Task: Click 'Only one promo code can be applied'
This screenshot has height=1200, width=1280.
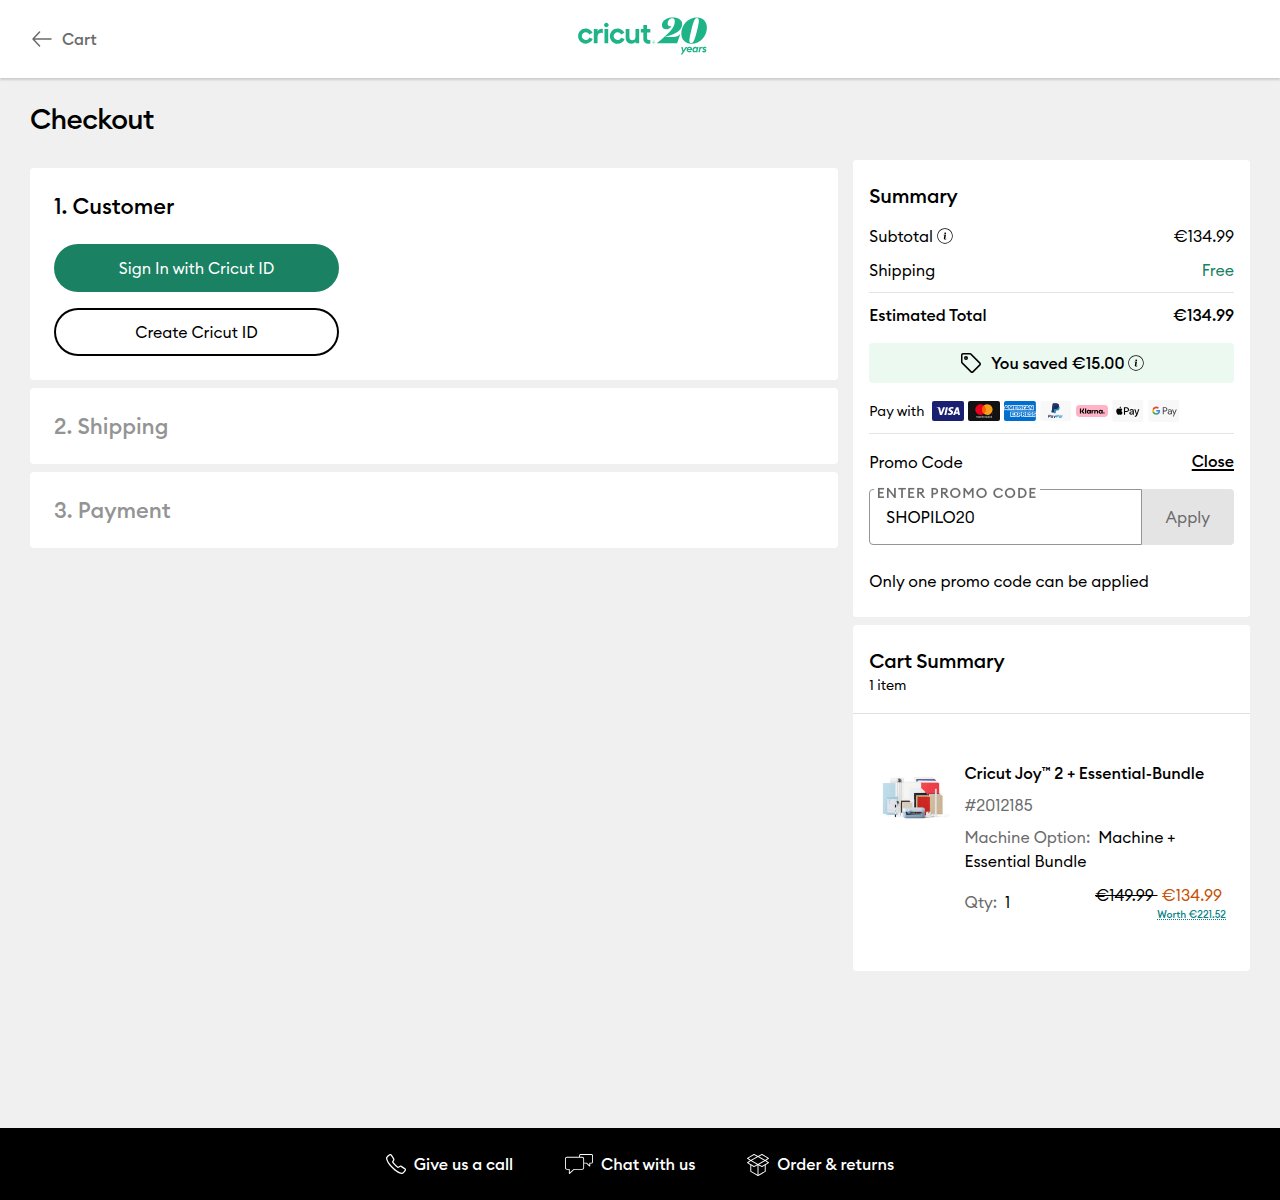Action: [1008, 581]
